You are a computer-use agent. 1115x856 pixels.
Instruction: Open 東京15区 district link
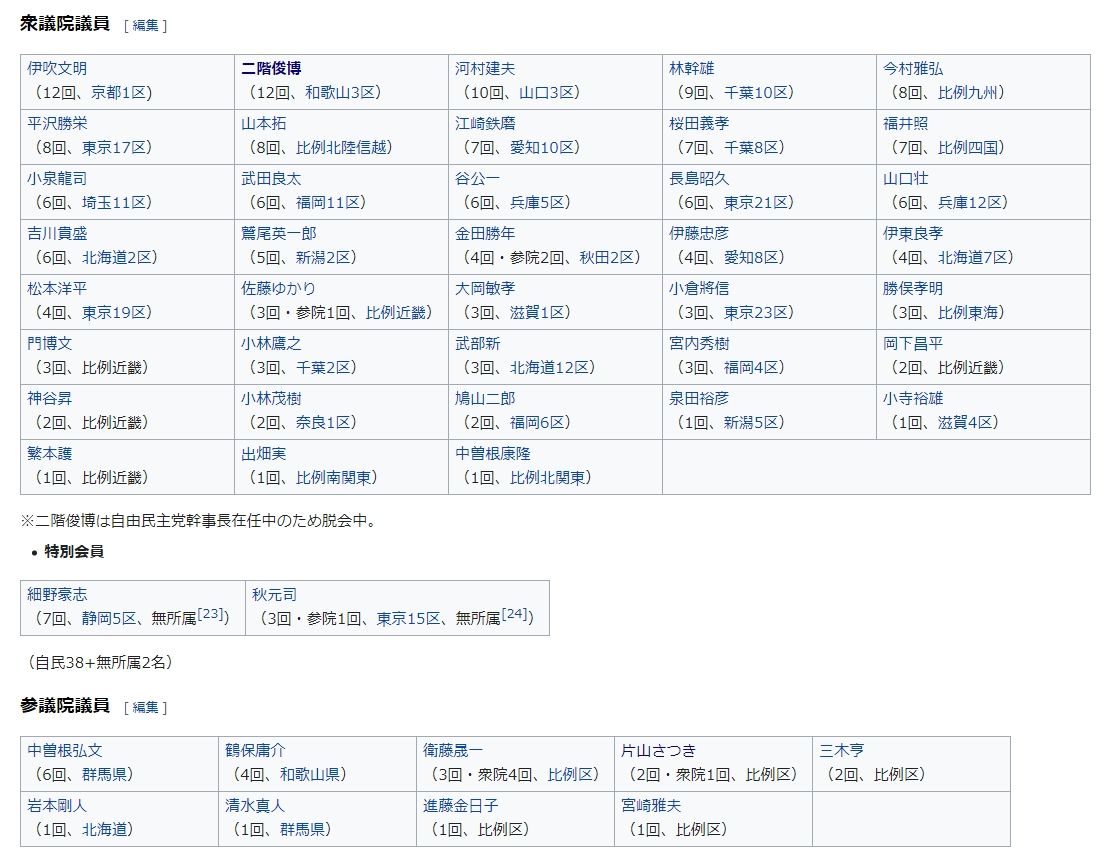click(409, 619)
